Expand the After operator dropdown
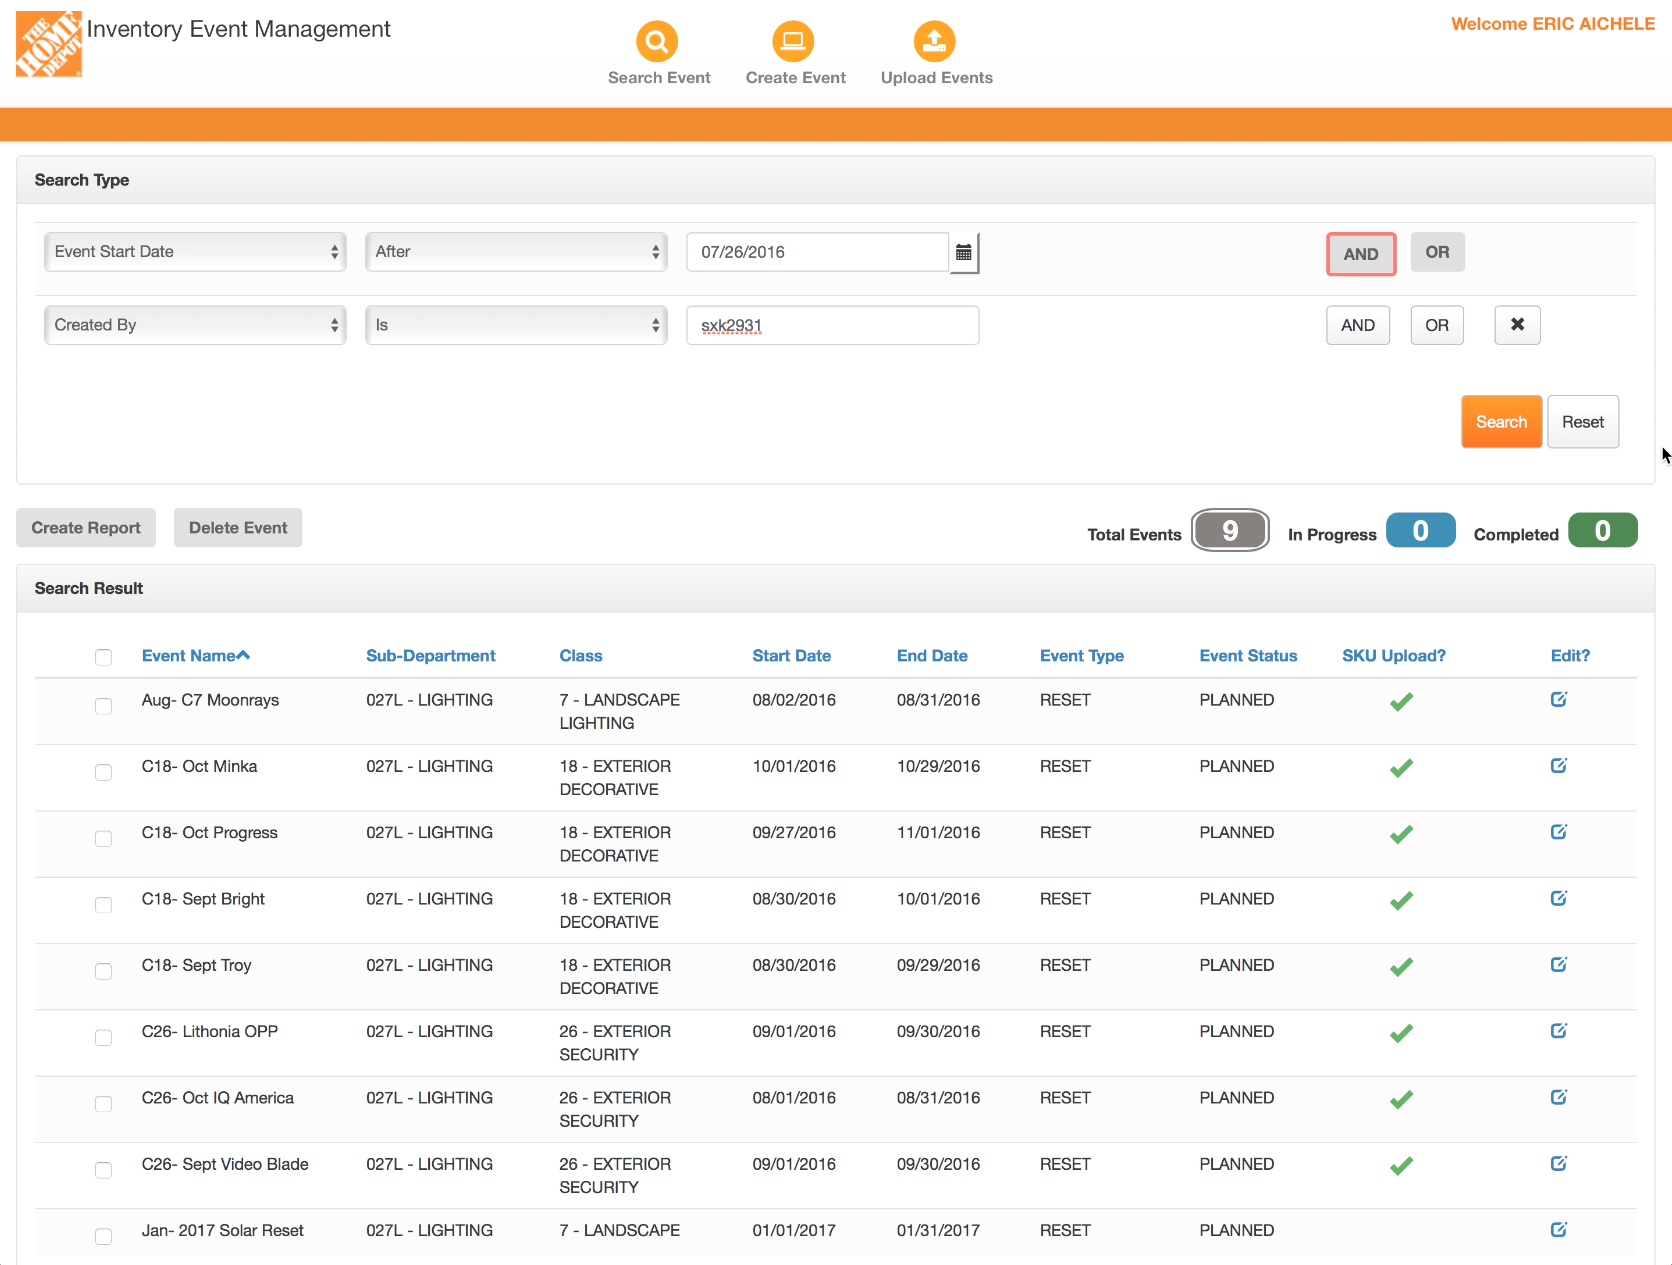The width and height of the screenshot is (1672, 1265). pos(516,252)
